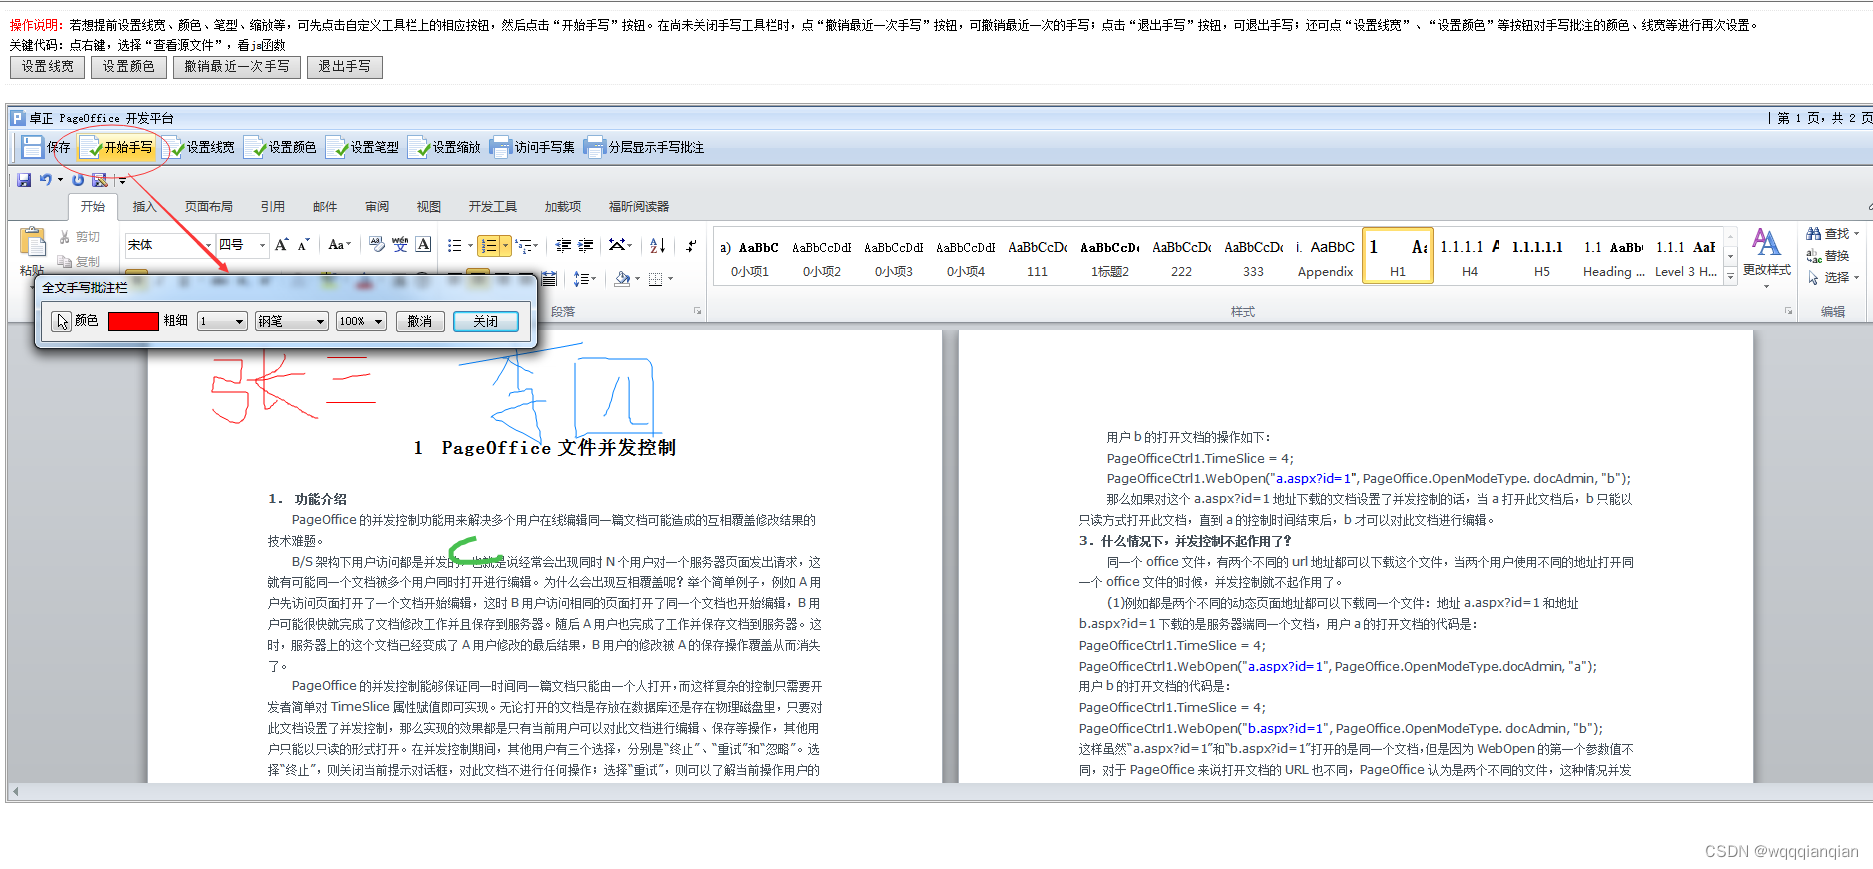The height and width of the screenshot is (869, 1873).
Task: Click 关闭 in the handwriting annotation bar
Action: pos(486,321)
